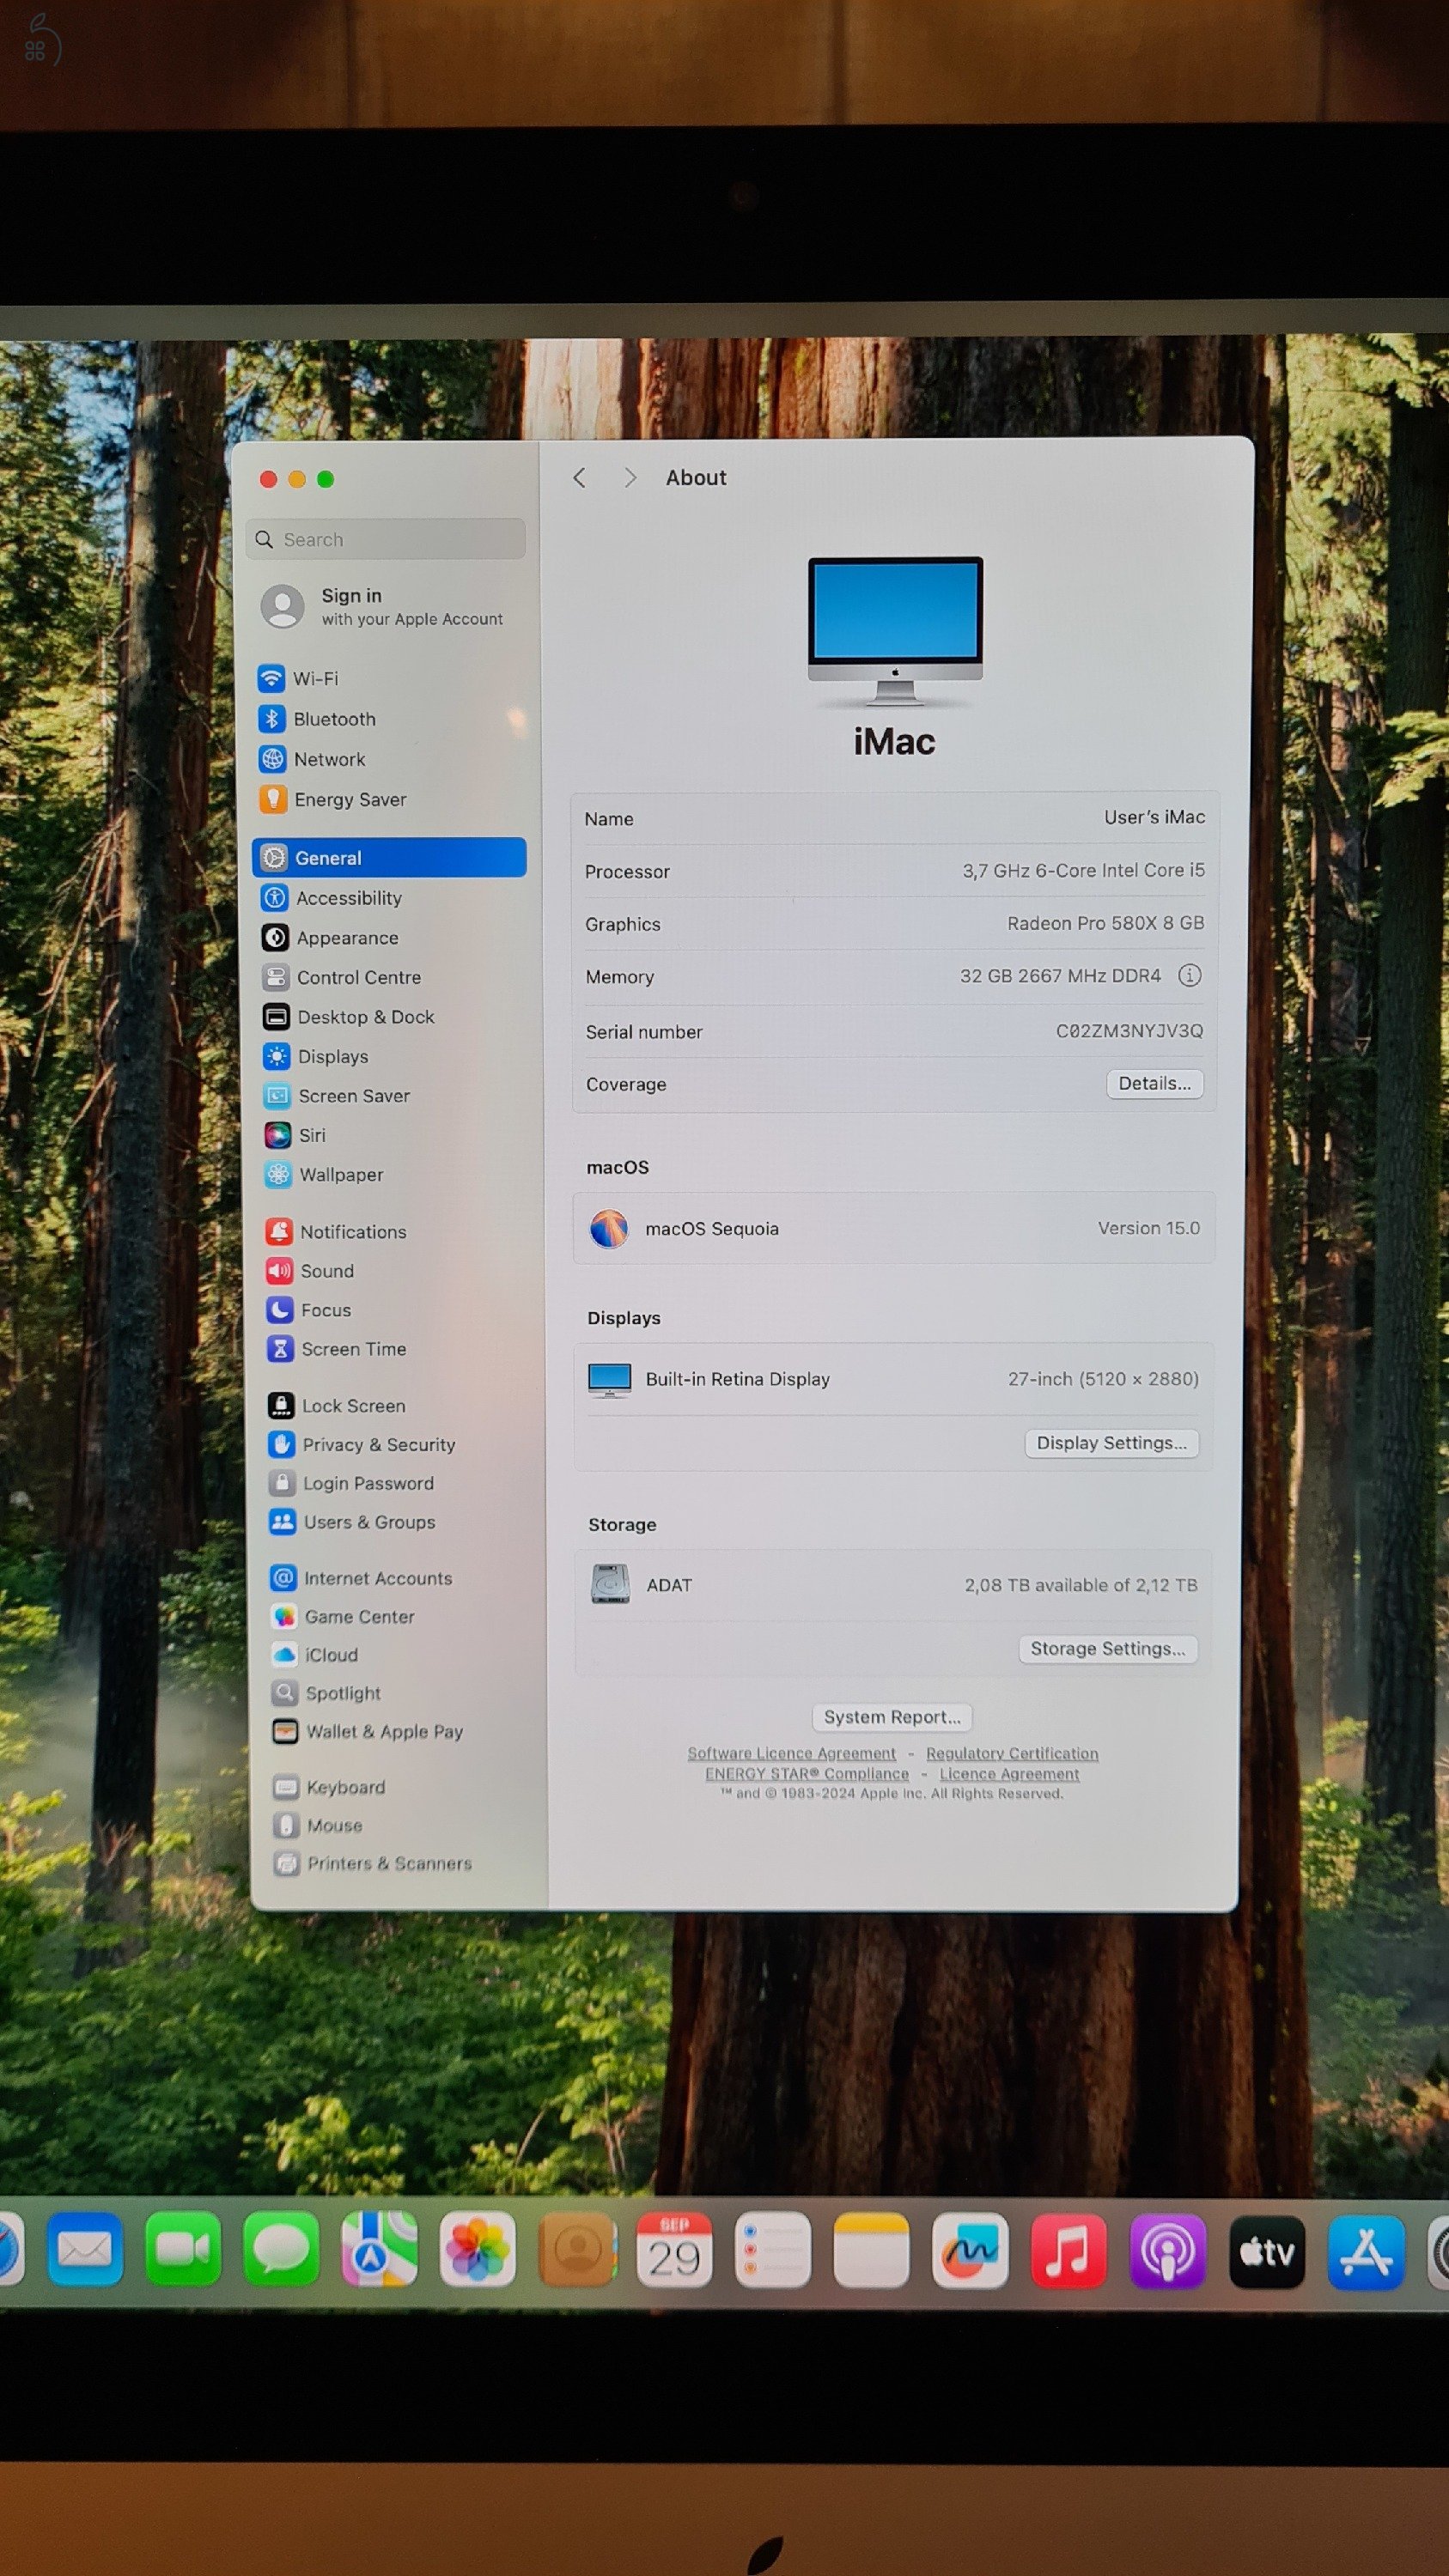Click the Built-in Retina Display row

click(x=894, y=1379)
